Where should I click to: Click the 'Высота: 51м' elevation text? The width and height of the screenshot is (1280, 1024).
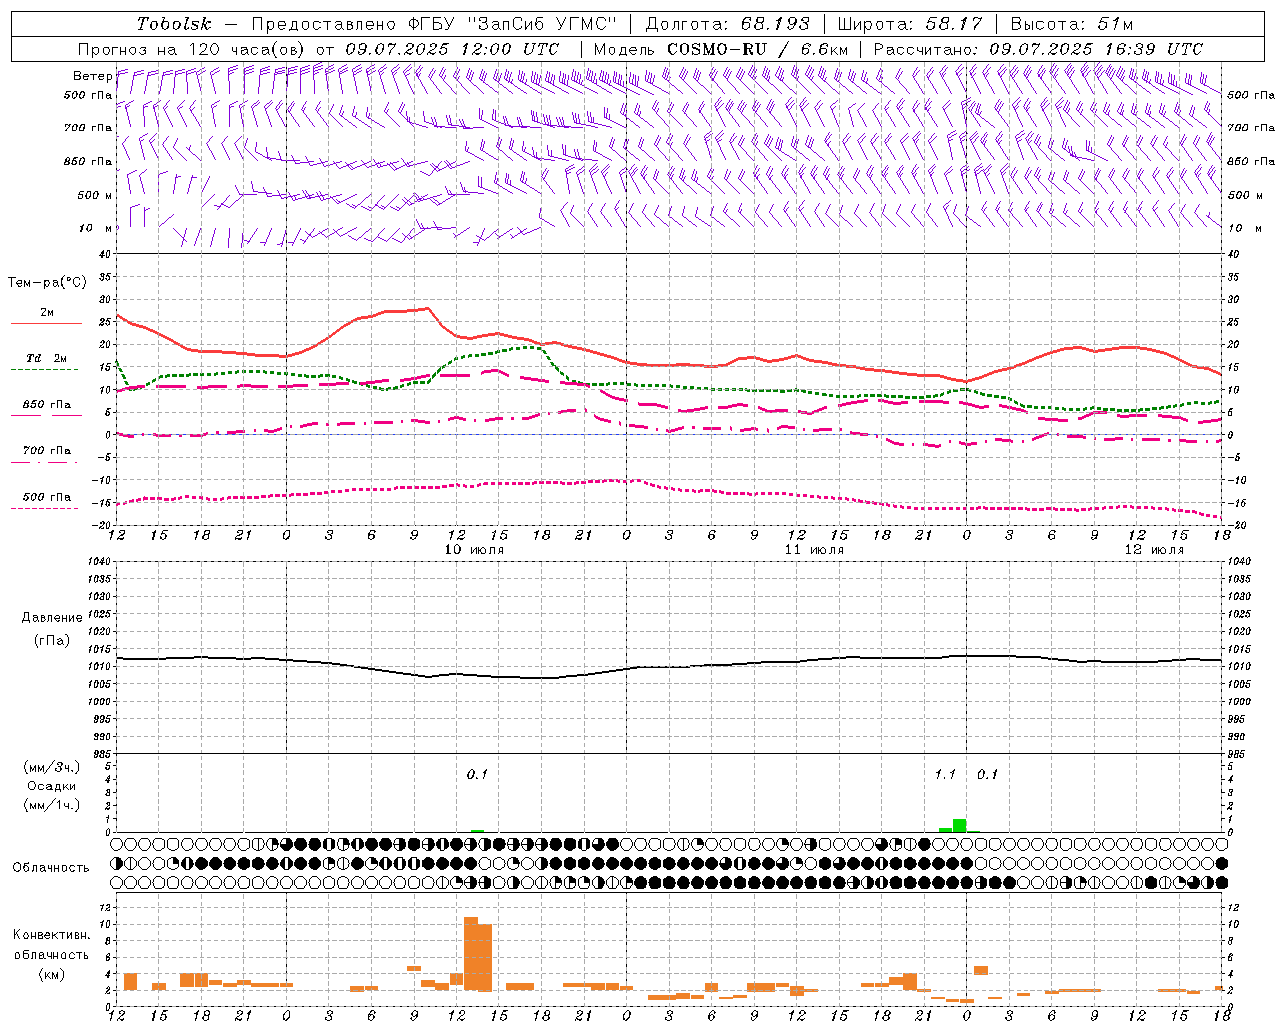1072,23
